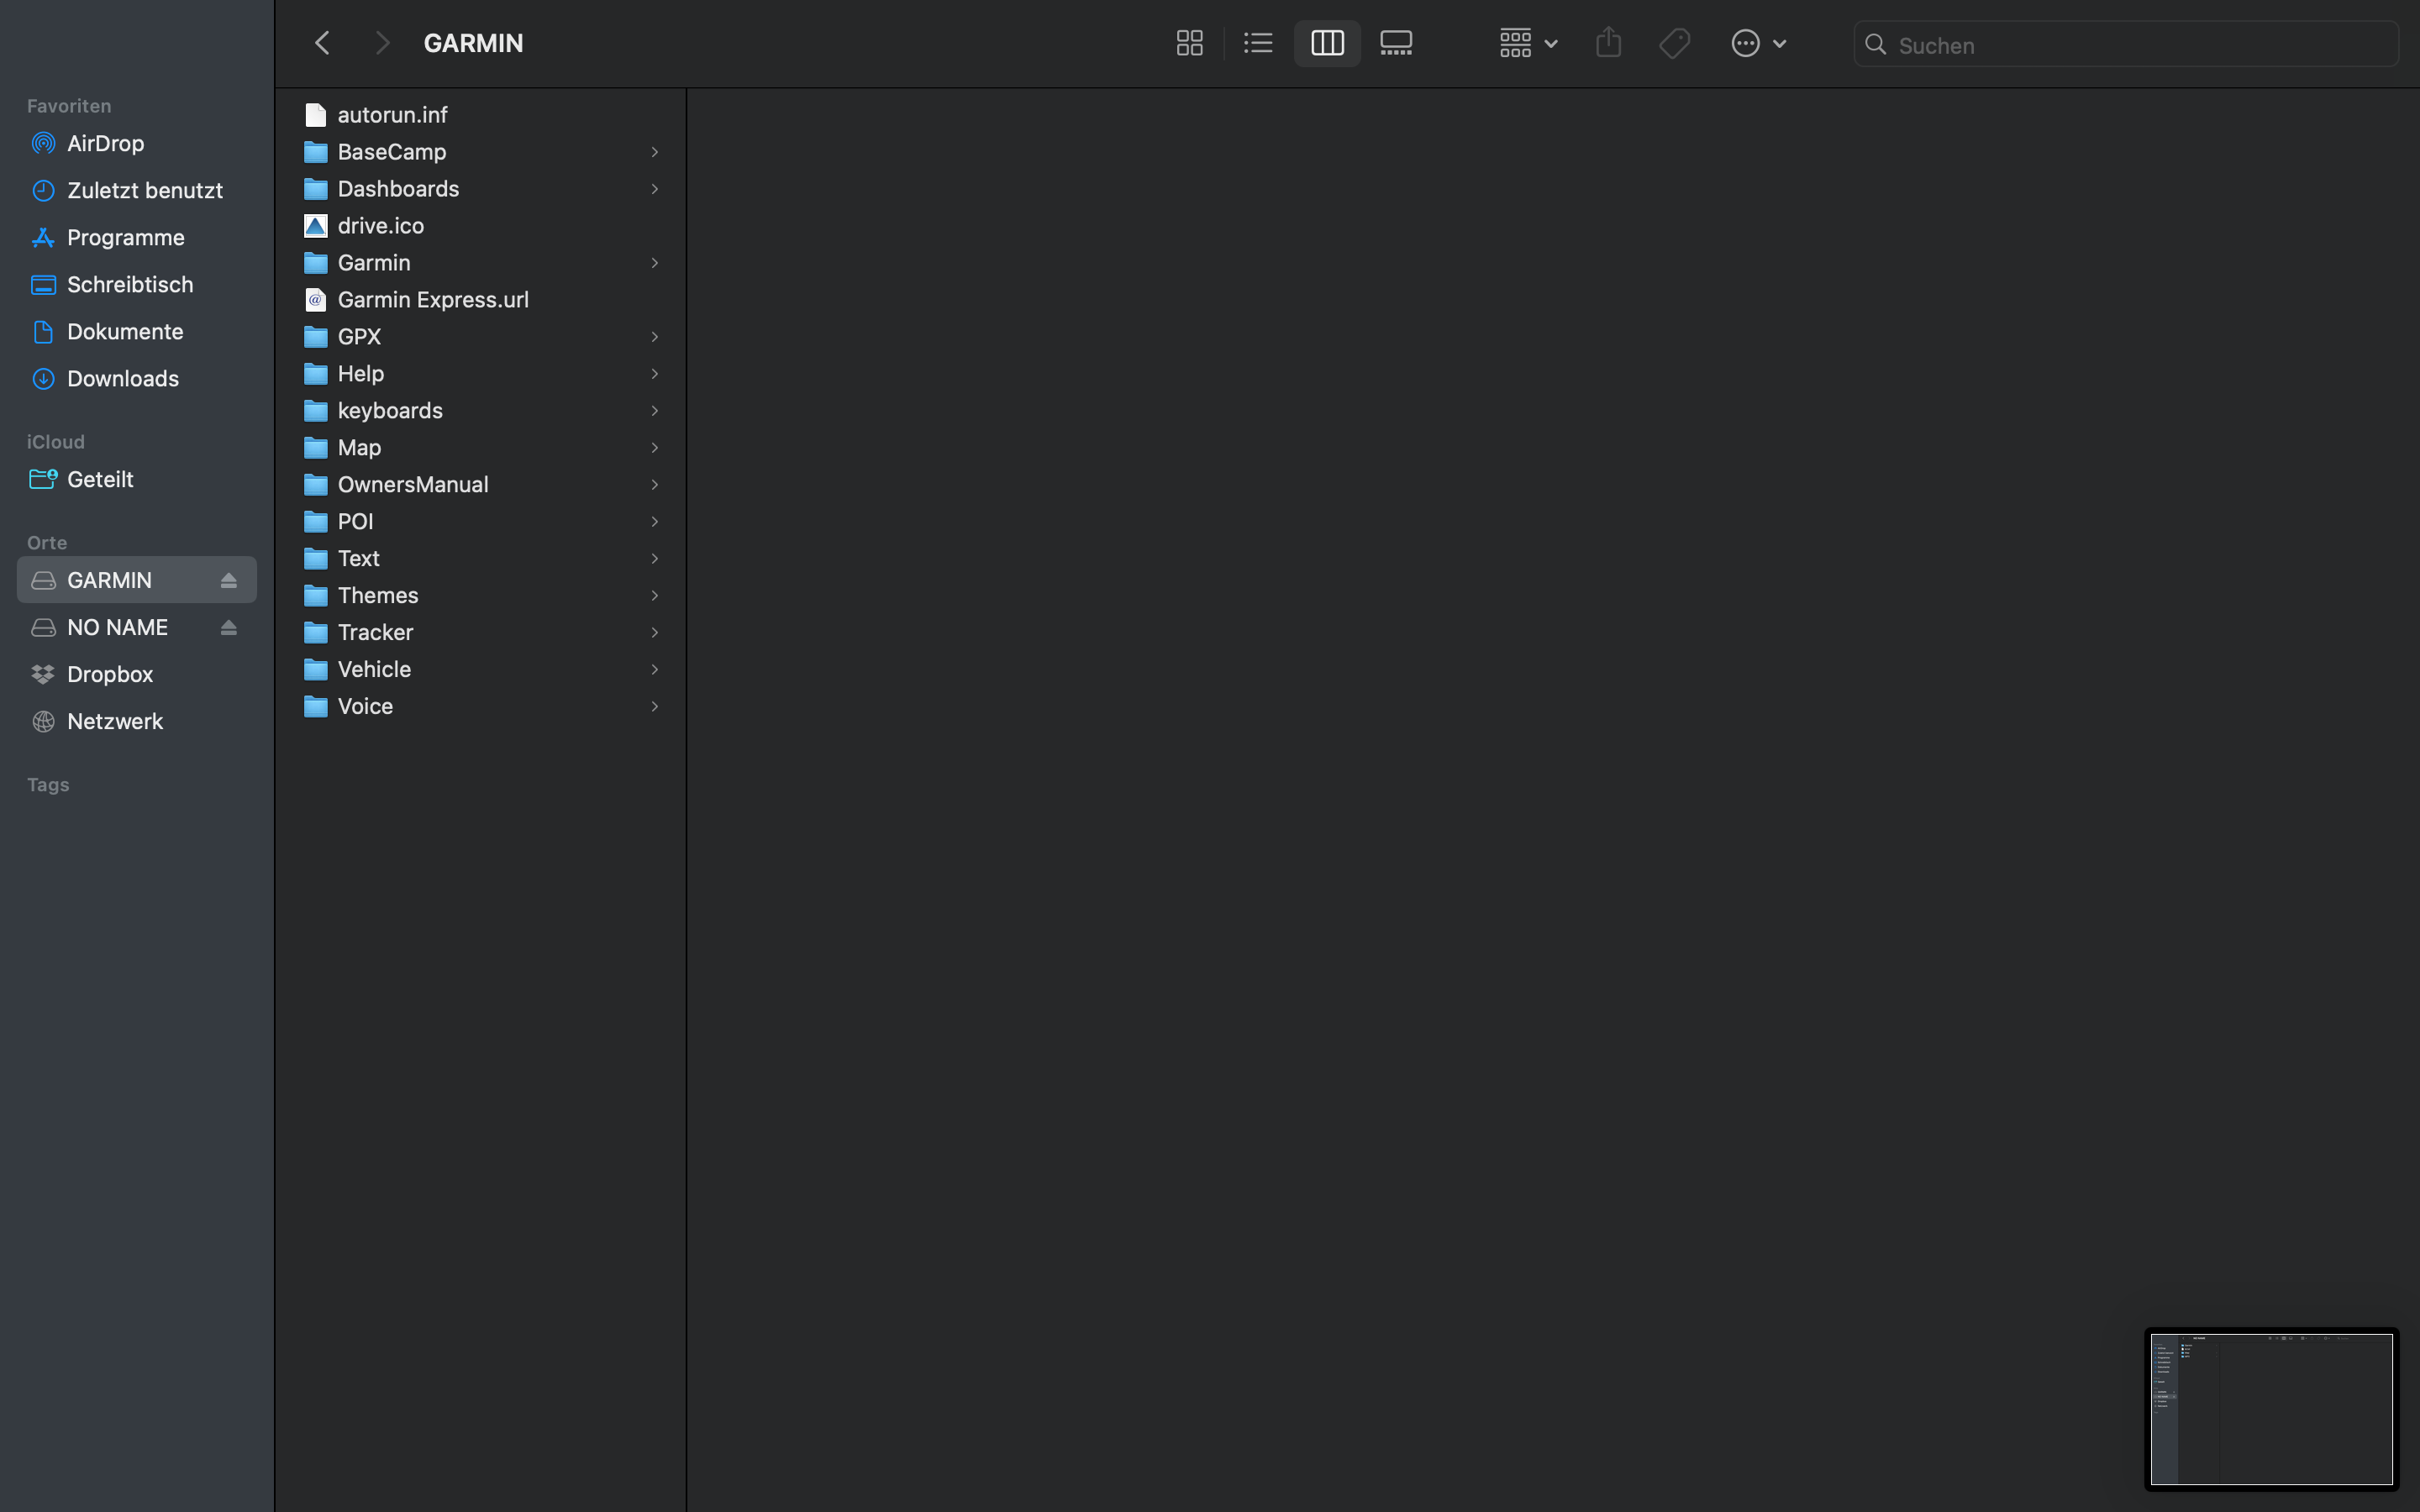Select the Tracker folder

pos(481,633)
